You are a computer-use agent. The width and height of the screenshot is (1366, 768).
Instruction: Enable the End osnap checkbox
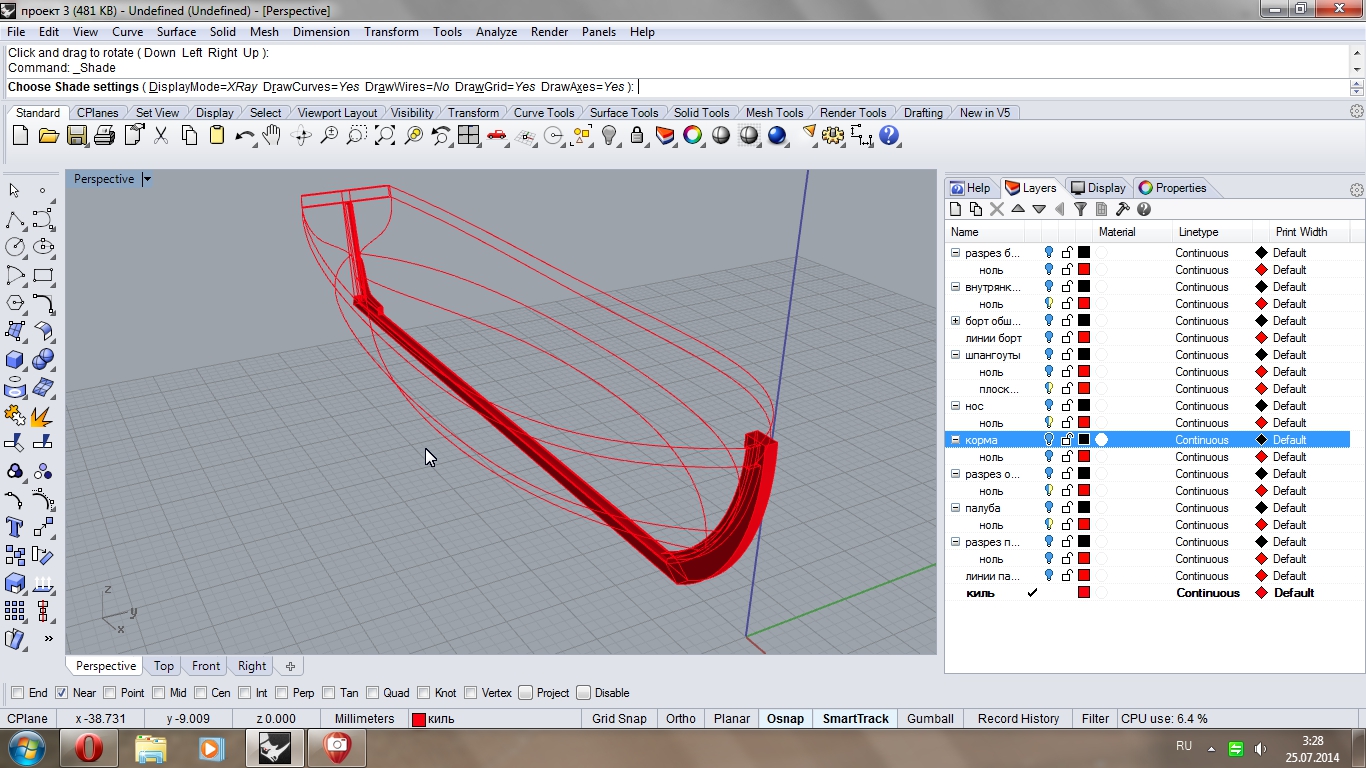18,693
